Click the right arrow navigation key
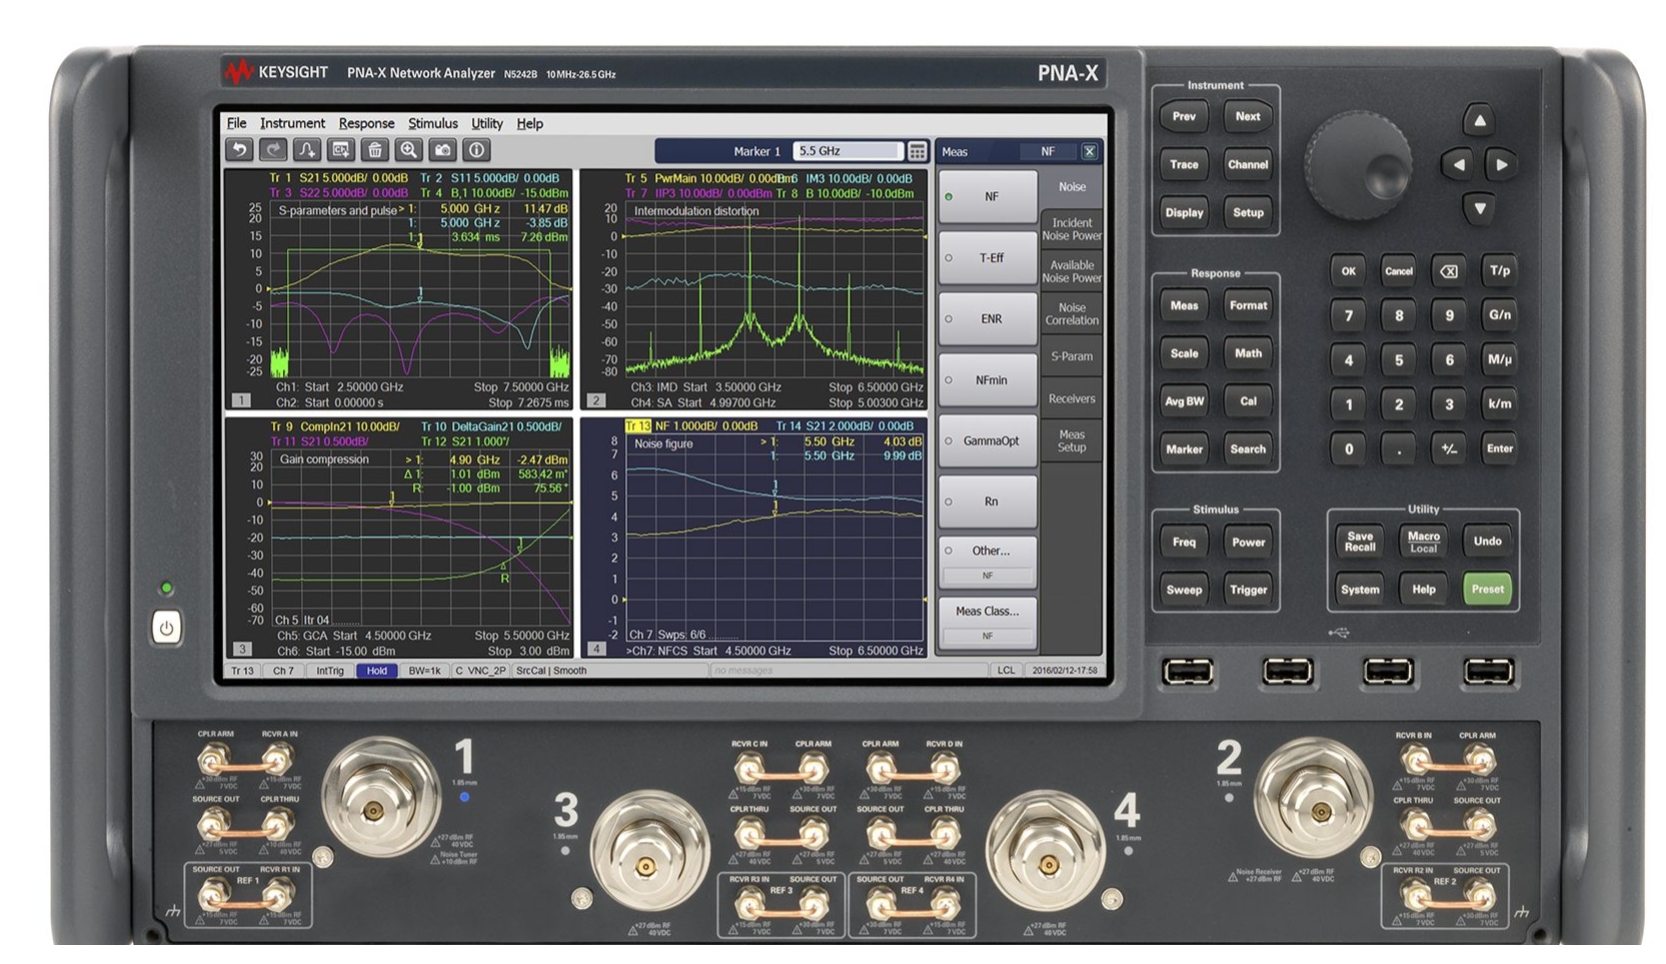 point(1501,164)
